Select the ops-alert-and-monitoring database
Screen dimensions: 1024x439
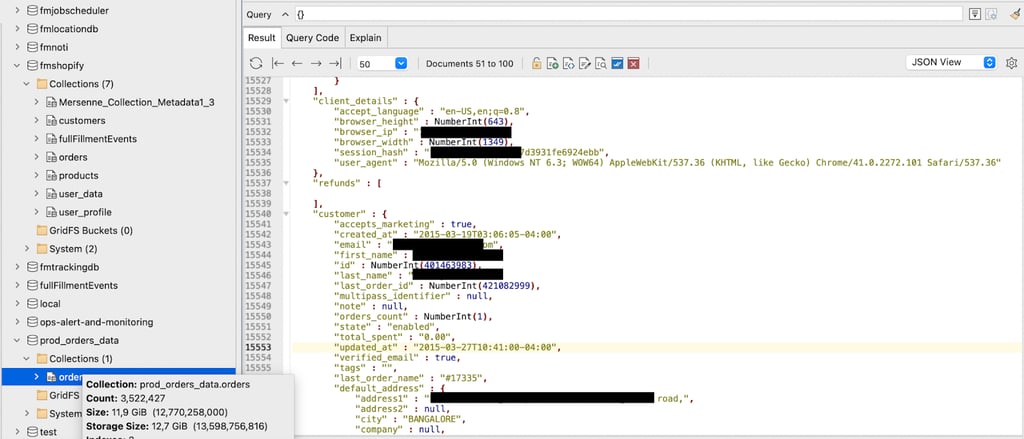(97, 321)
